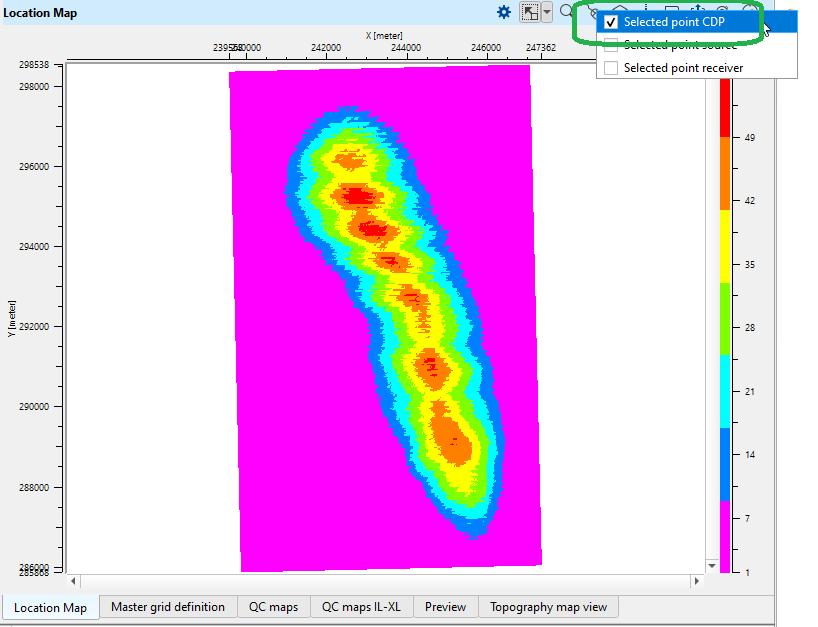Click the red fold hotspot on the map

(x=356, y=194)
